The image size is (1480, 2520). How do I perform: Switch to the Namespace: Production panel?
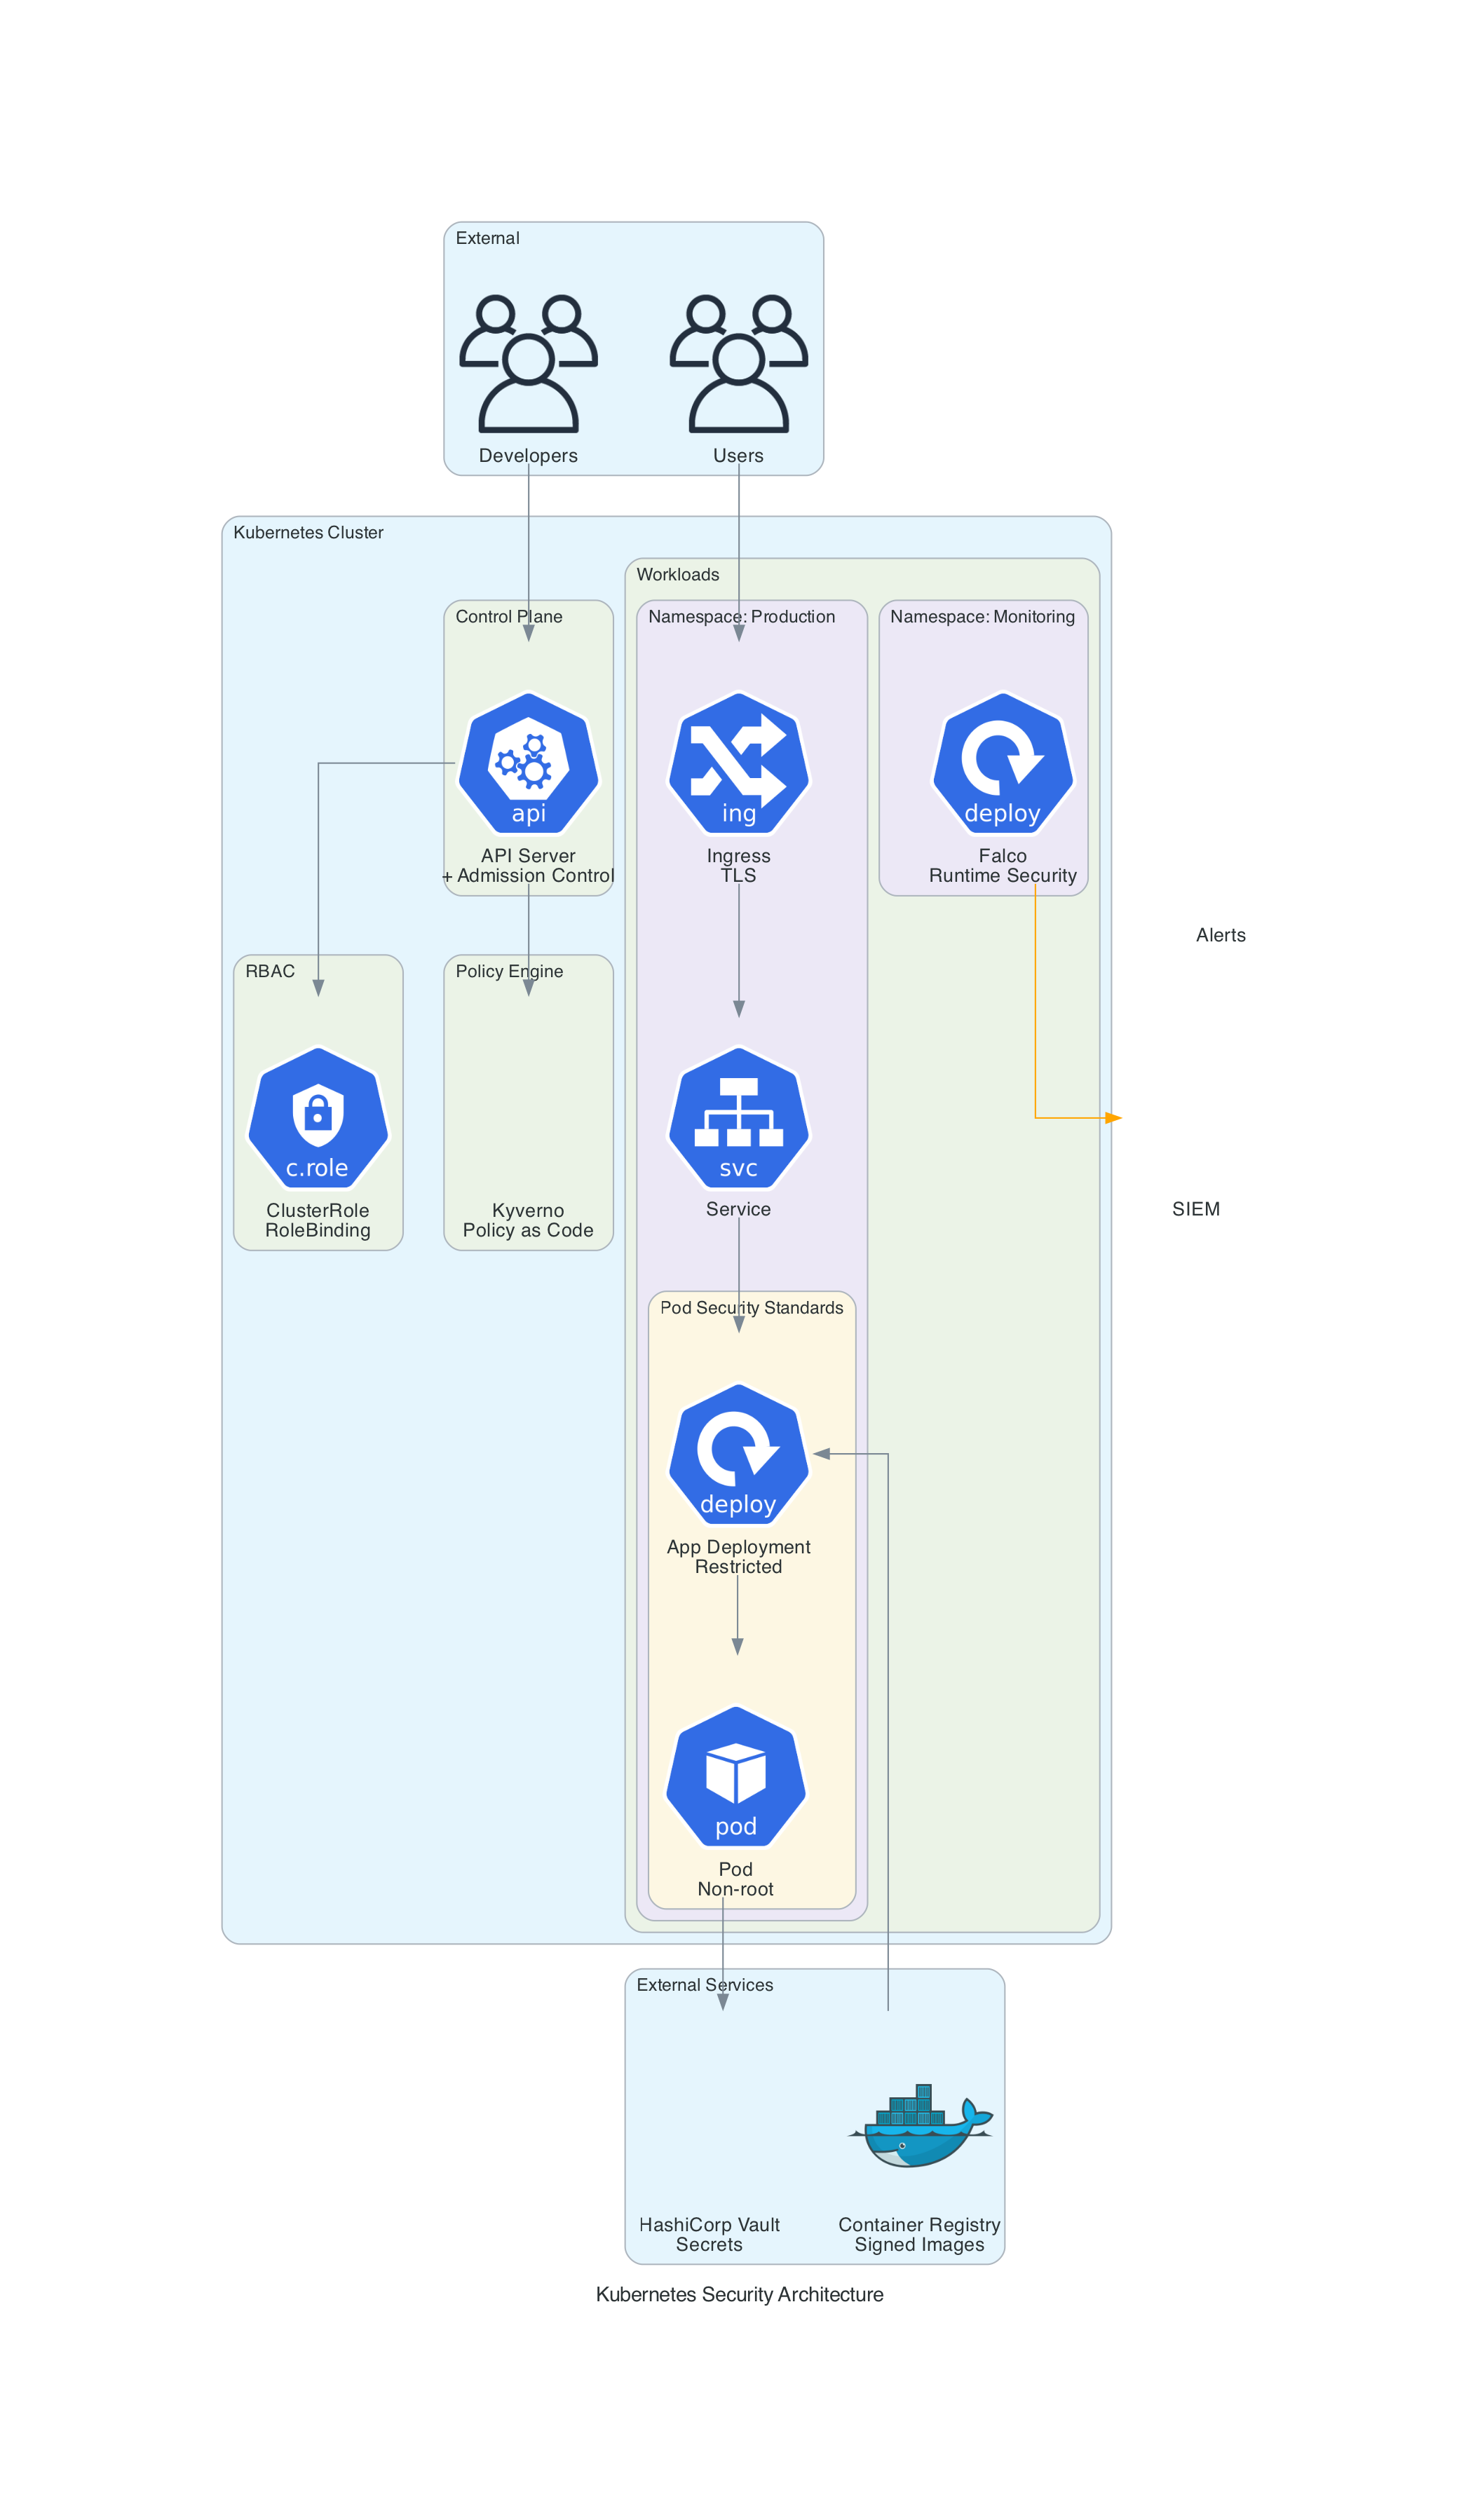742,617
